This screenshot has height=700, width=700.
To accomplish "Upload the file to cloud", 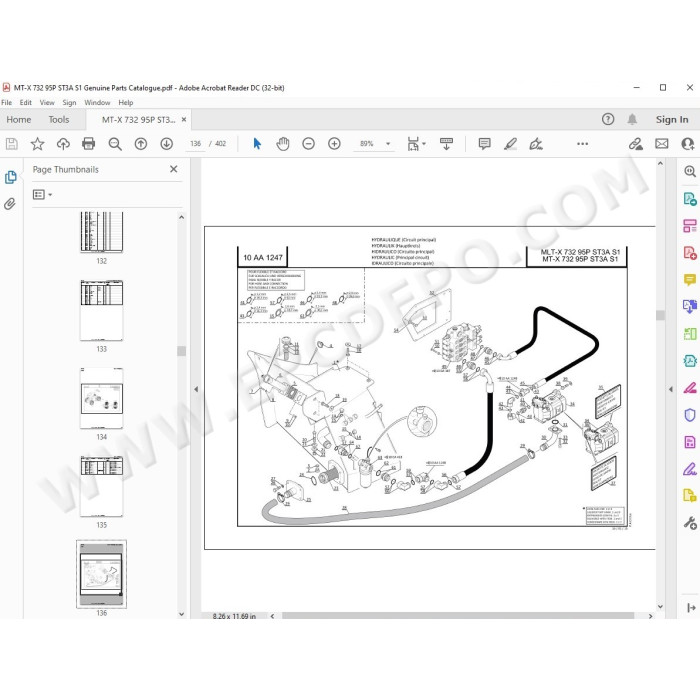I will [63, 144].
